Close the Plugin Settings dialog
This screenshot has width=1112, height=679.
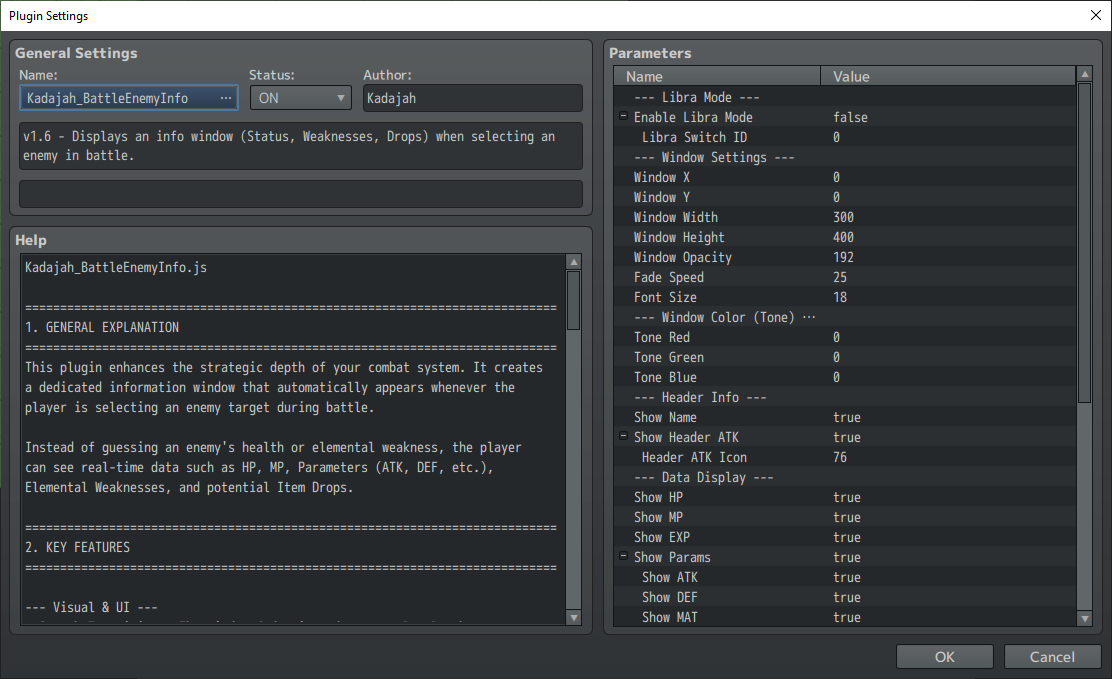pos(1096,15)
